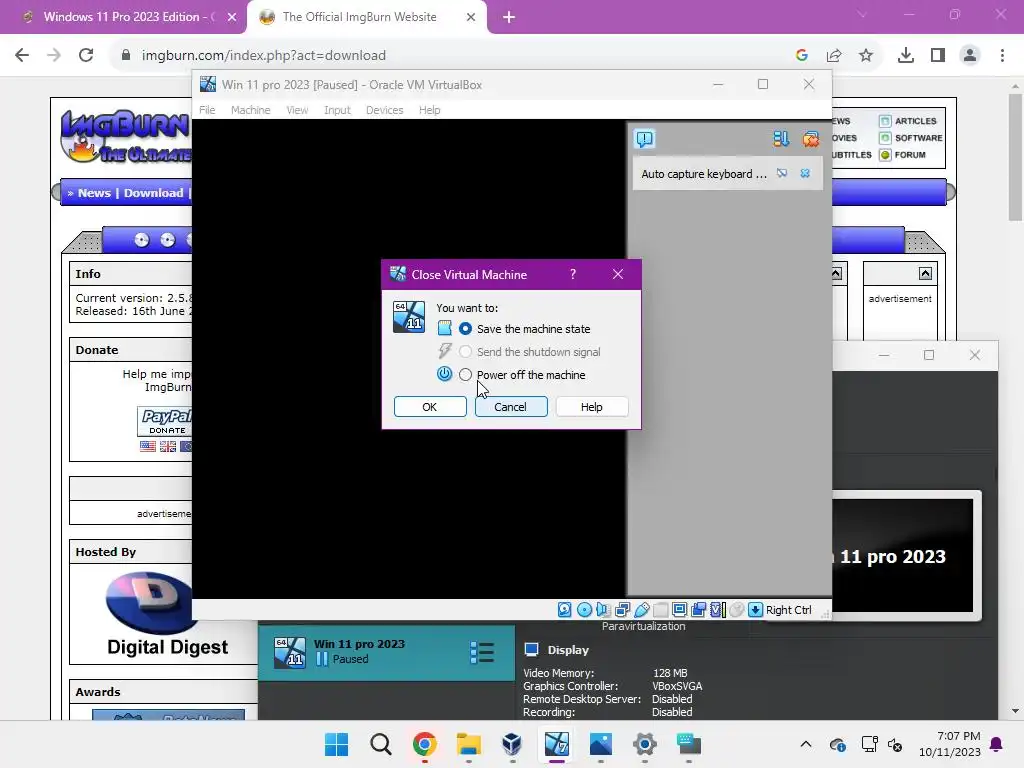Click the disable icon on the Auto capture keyboard message
1024x768 pixels.
pyautogui.click(x=782, y=173)
